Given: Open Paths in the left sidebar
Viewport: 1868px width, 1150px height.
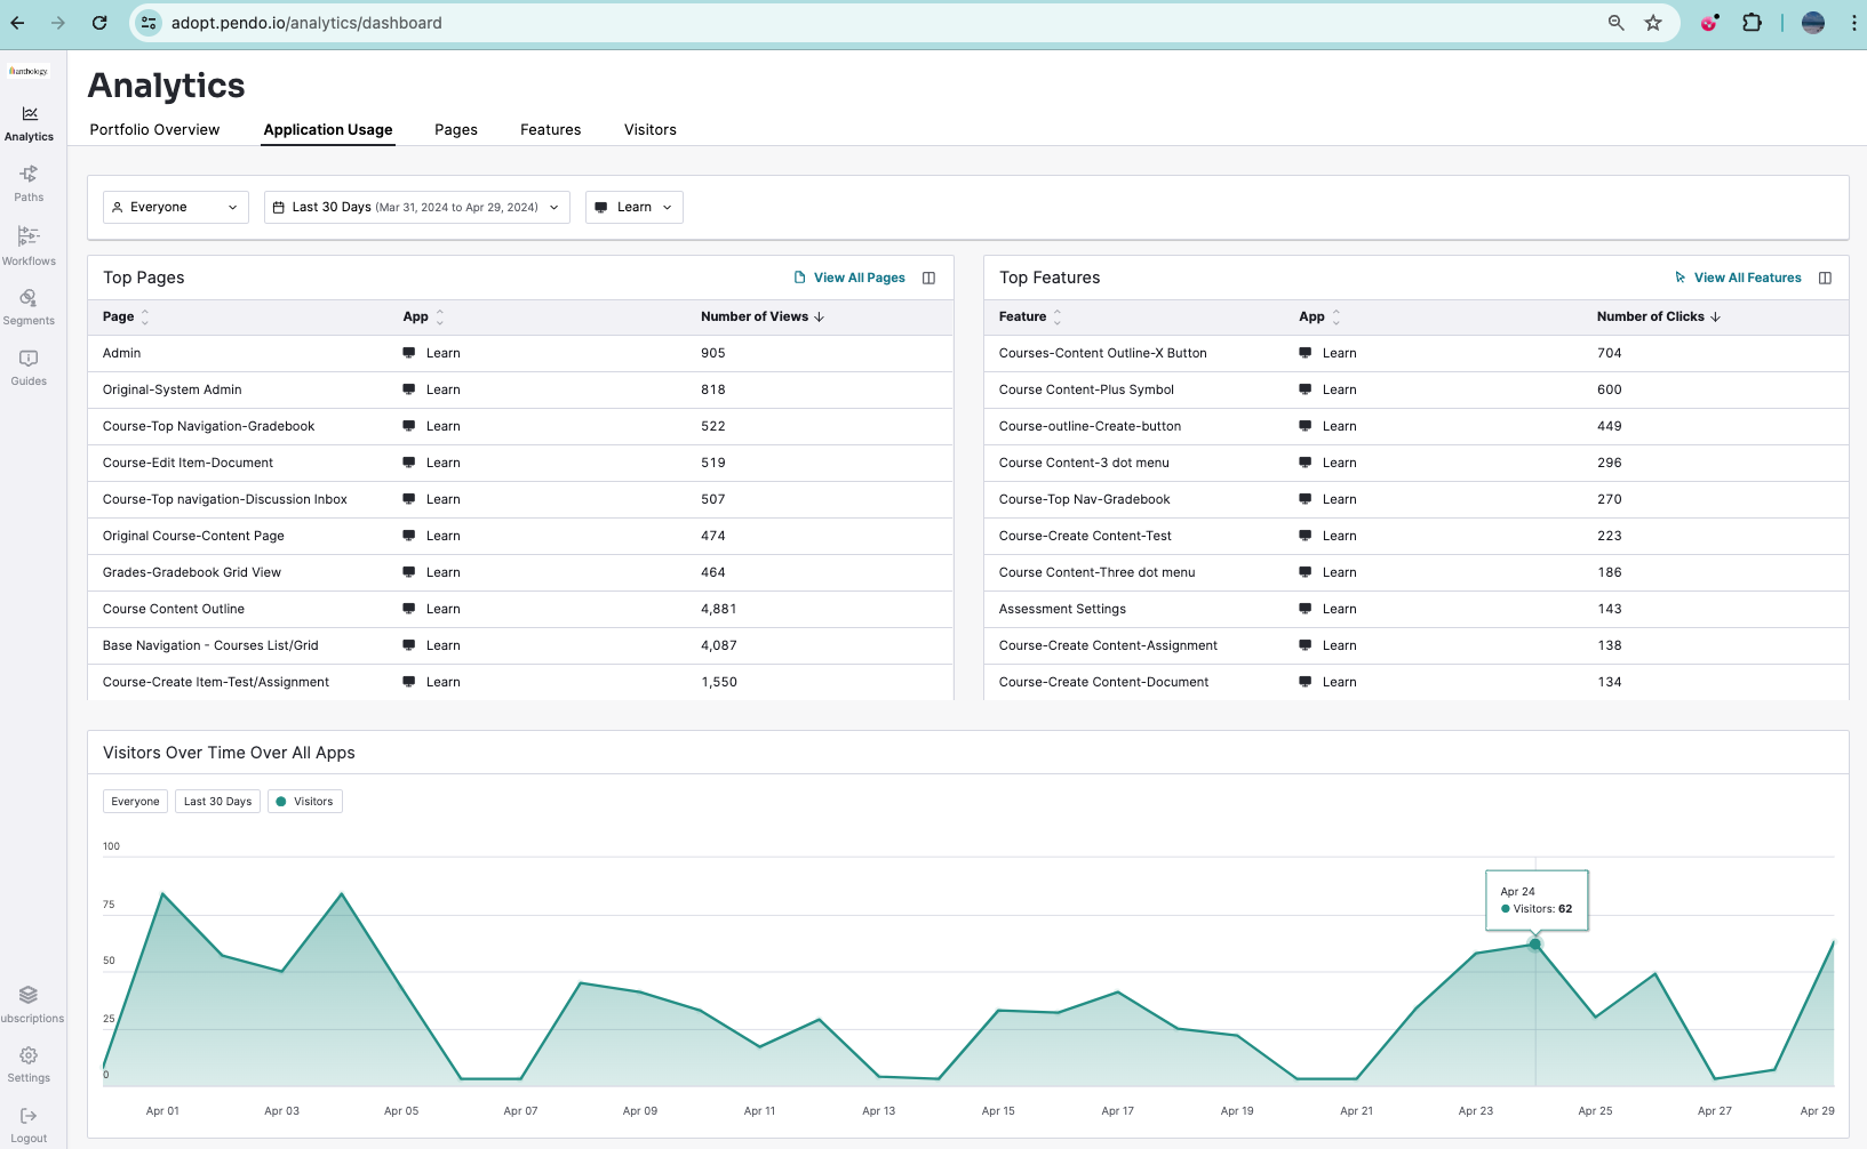Looking at the screenshot, I should 28,183.
